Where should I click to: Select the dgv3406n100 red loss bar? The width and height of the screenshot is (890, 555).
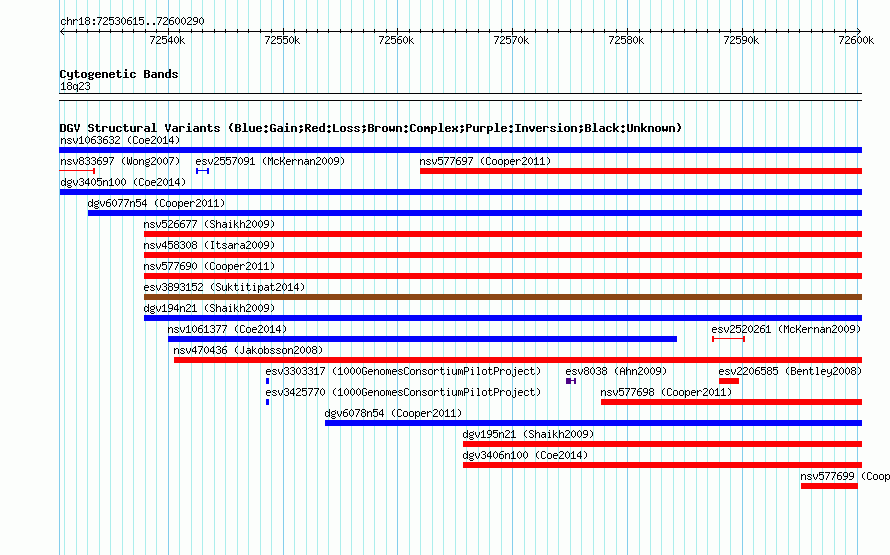[x=662, y=465]
